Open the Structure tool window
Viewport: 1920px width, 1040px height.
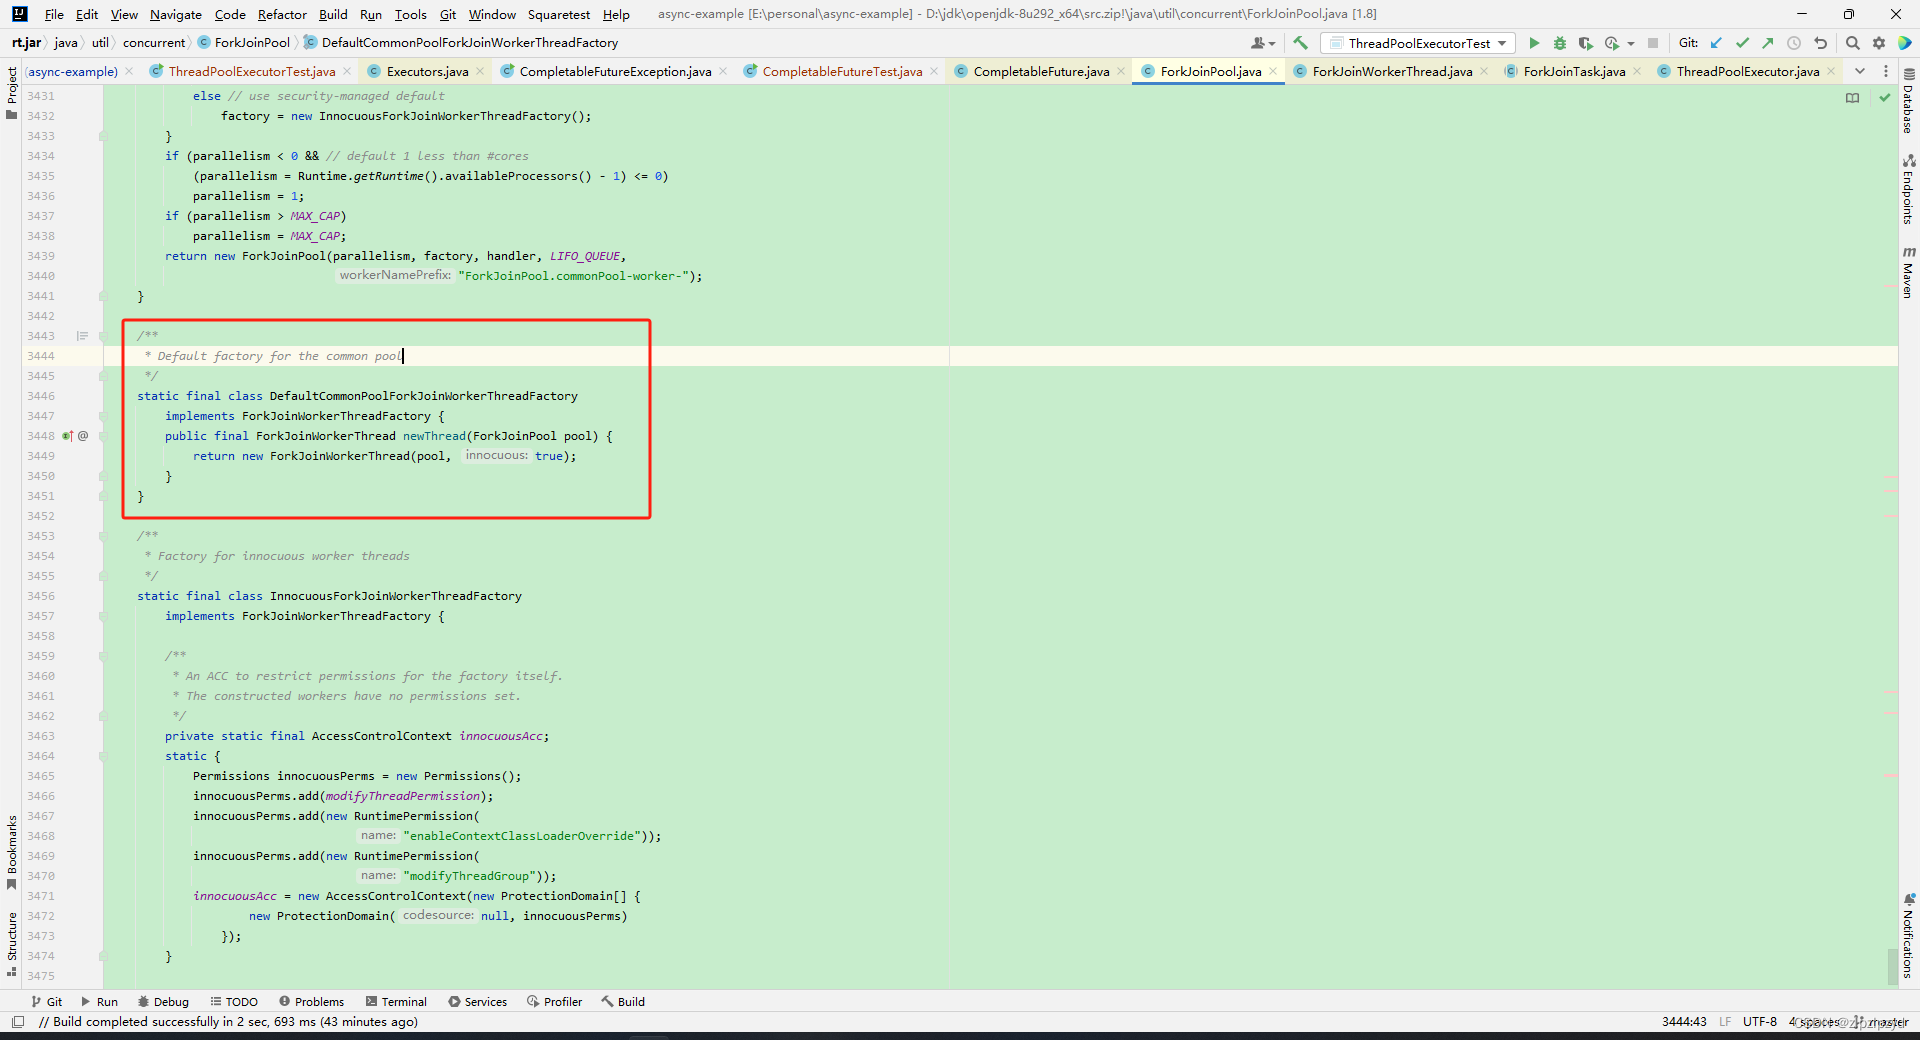(11, 944)
